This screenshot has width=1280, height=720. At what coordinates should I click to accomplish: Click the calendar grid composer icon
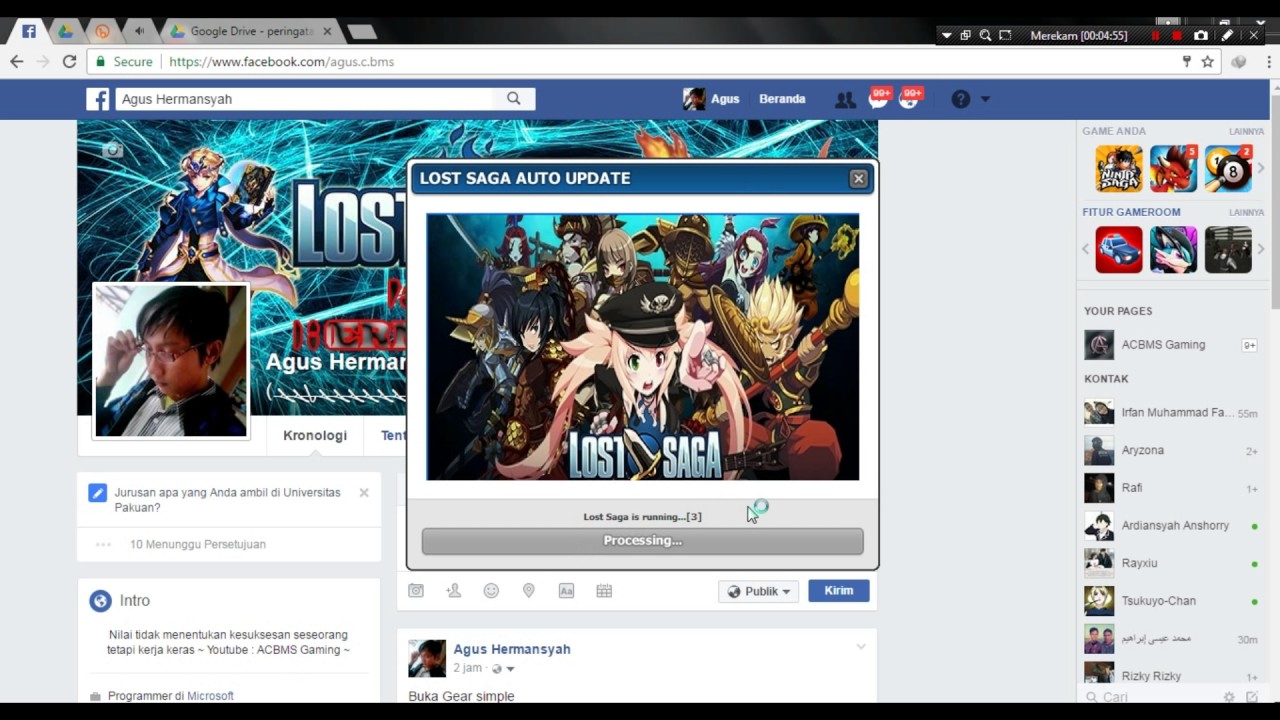pyautogui.click(x=604, y=591)
